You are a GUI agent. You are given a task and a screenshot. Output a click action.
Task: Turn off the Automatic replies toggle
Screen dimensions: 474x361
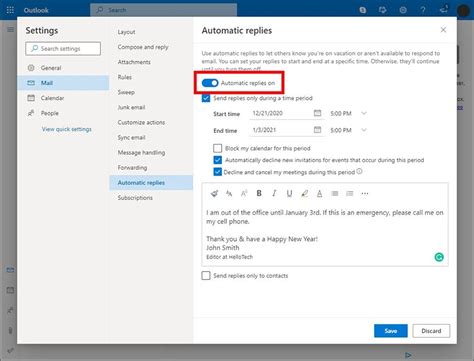point(210,83)
